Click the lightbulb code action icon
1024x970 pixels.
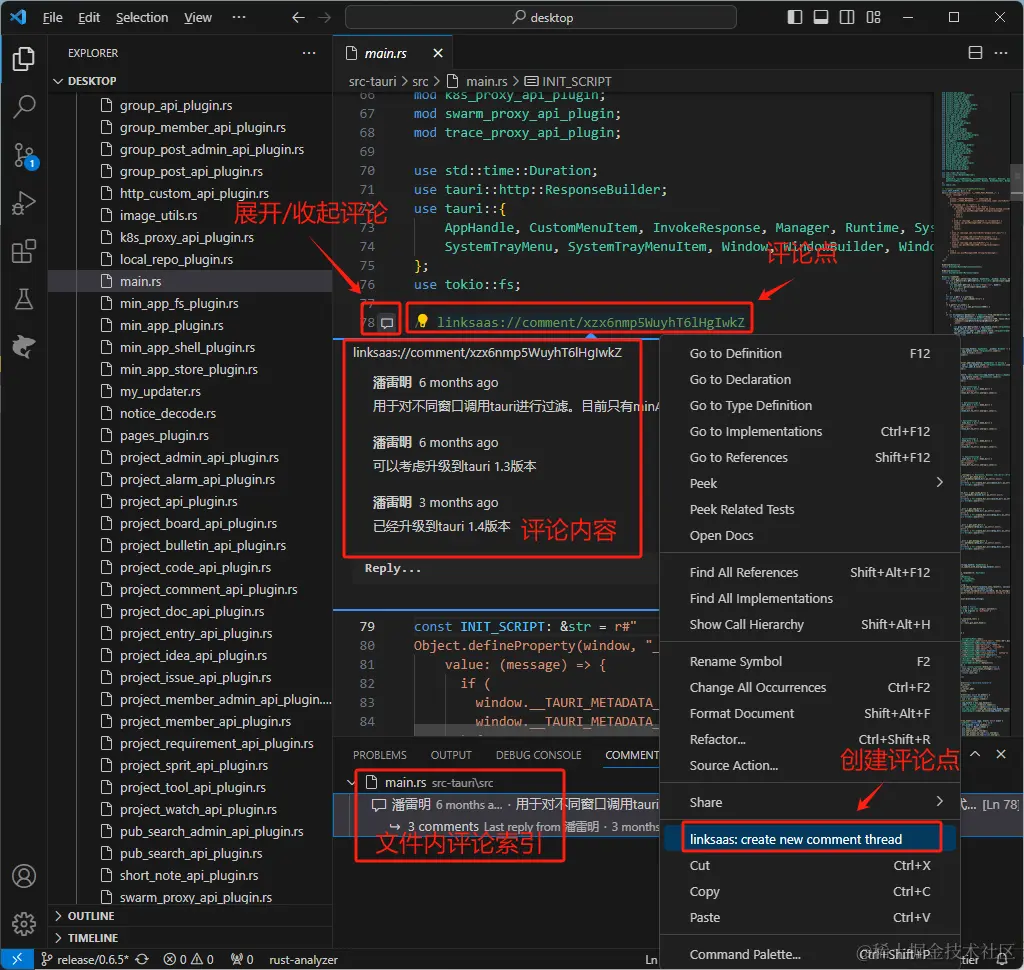click(422, 321)
